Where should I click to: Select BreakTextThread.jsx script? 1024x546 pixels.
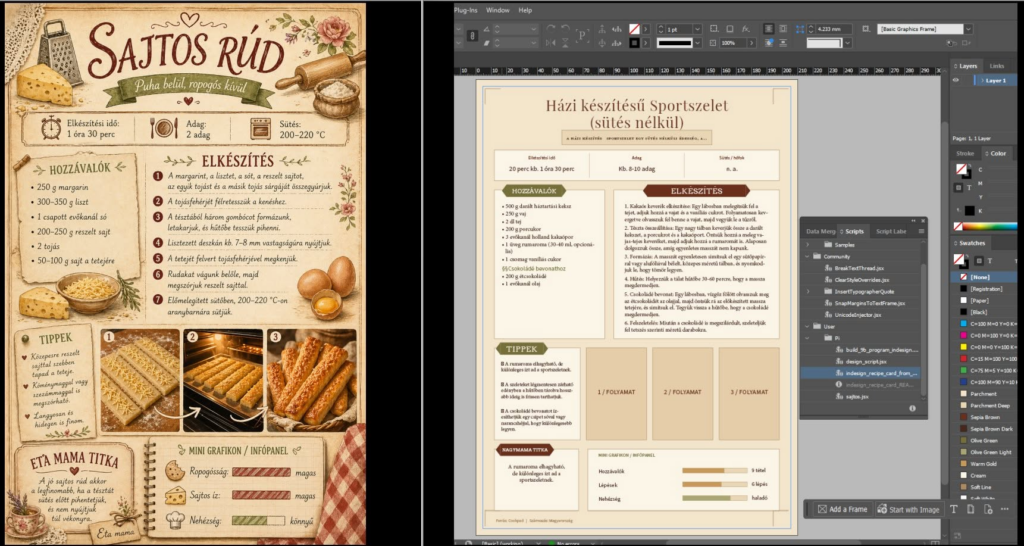tap(859, 268)
